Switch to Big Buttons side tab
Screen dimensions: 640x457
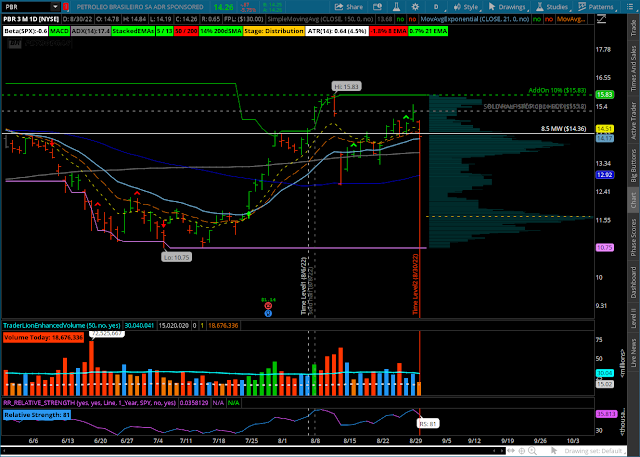pyautogui.click(x=633, y=165)
